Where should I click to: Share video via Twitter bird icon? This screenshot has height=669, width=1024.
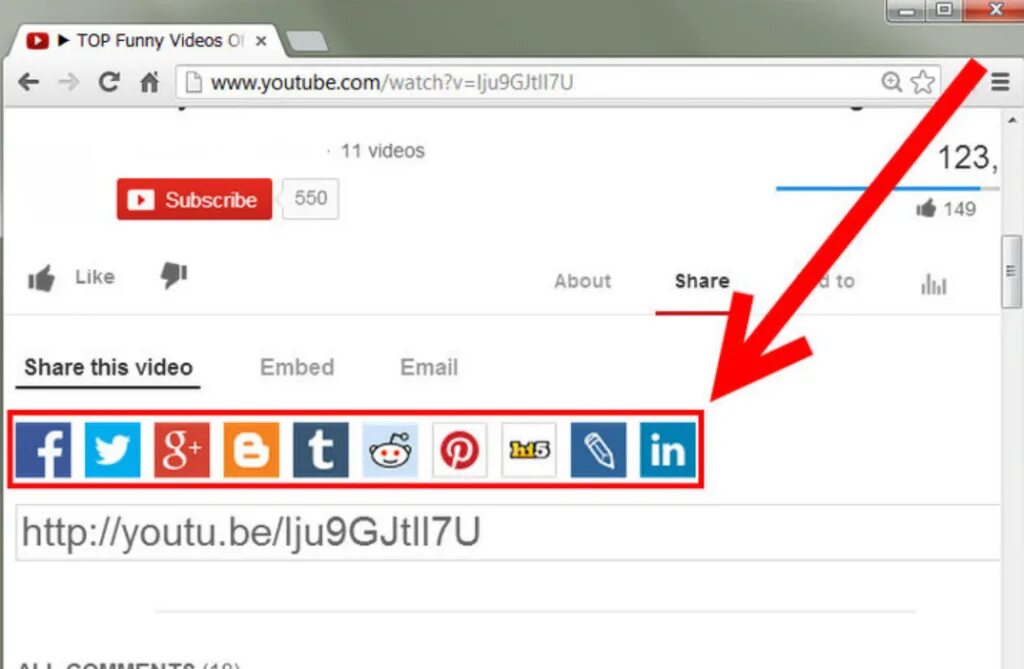pyautogui.click(x=112, y=449)
